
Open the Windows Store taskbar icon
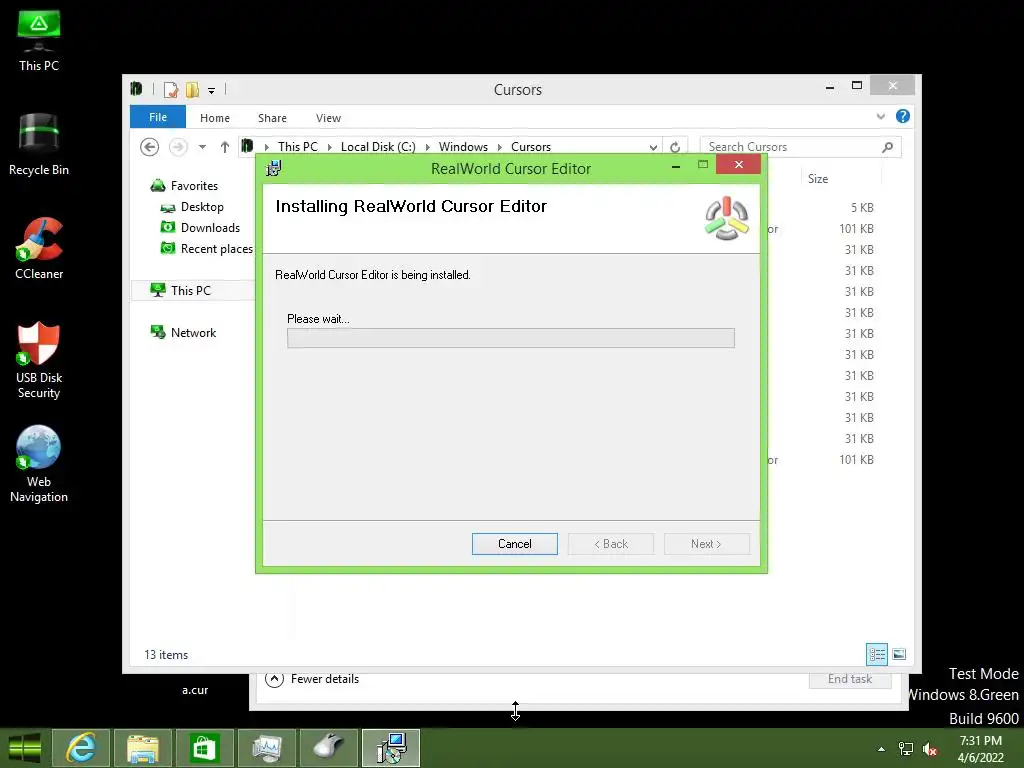[x=204, y=748]
